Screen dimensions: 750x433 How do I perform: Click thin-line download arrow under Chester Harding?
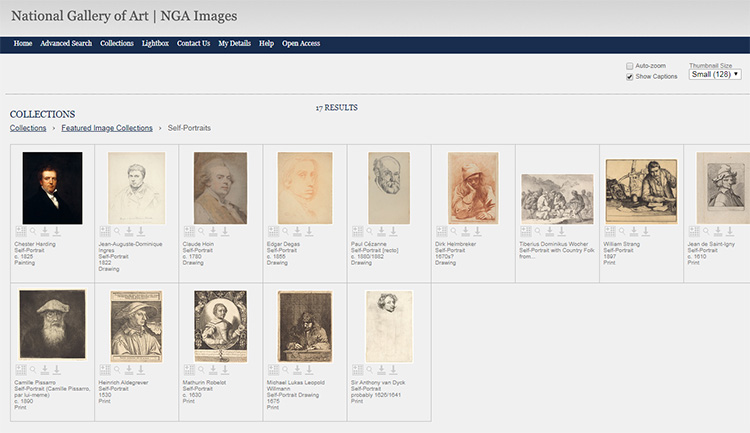[56, 232]
